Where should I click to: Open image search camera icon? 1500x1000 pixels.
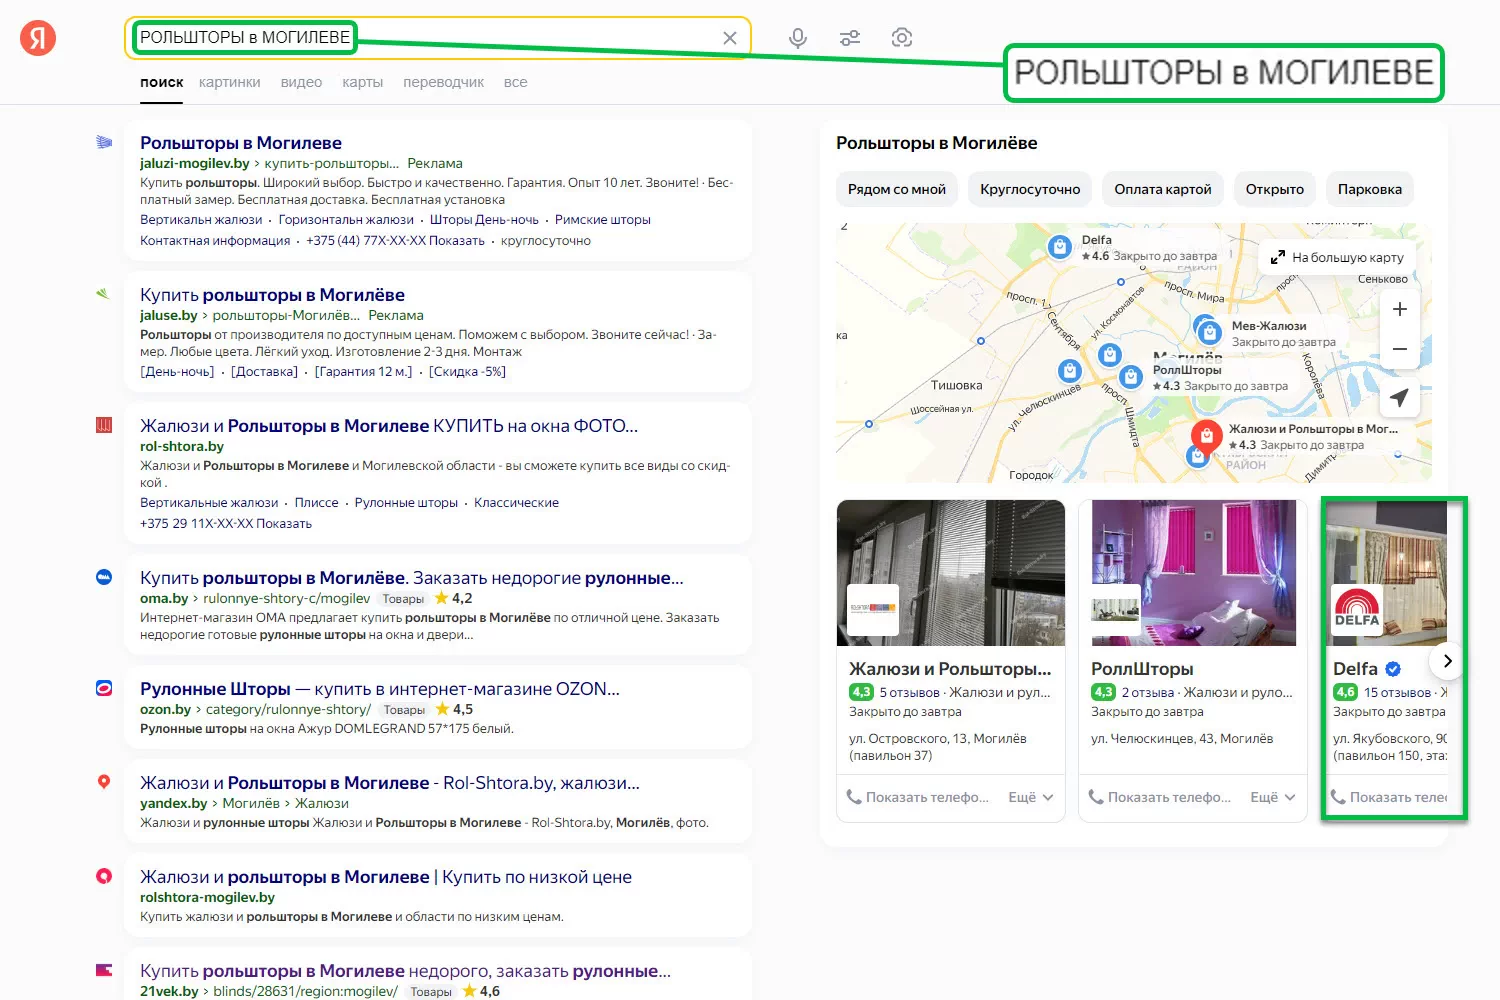coord(902,38)
